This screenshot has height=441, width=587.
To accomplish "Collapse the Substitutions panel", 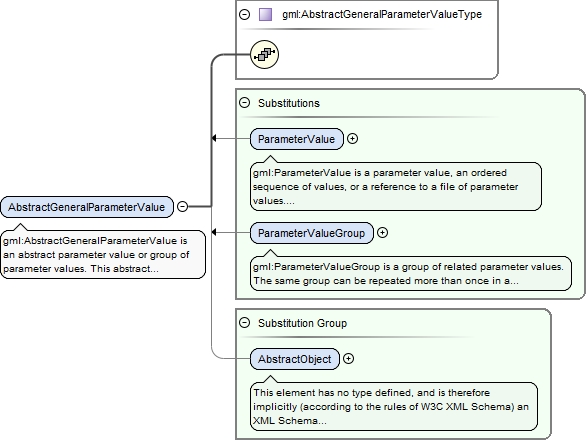I will [x=244, y=103].
